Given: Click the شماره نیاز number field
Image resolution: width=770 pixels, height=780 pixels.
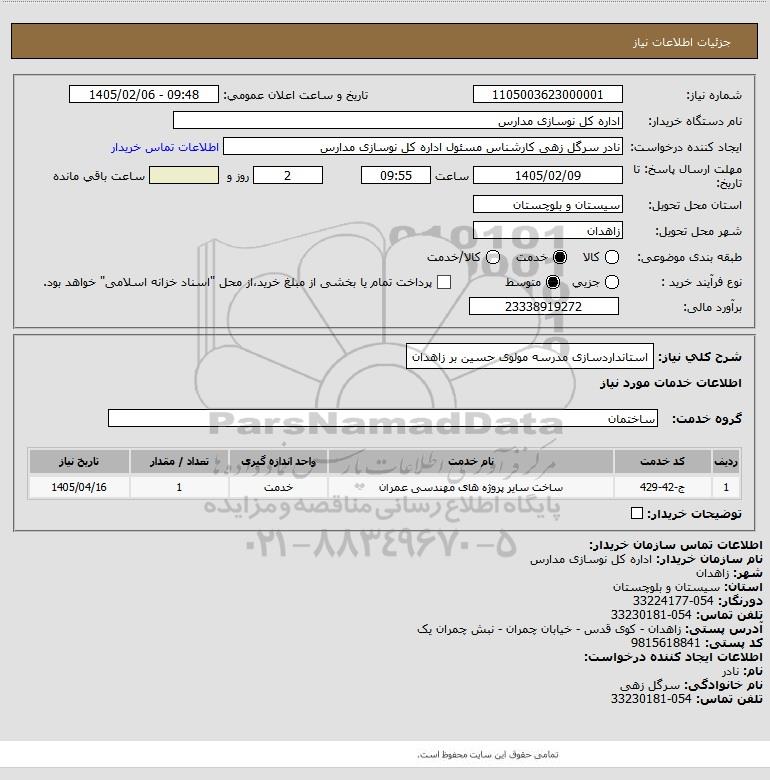Looking at the screenshot, I should pyautogui.click(x=548, y=94).
